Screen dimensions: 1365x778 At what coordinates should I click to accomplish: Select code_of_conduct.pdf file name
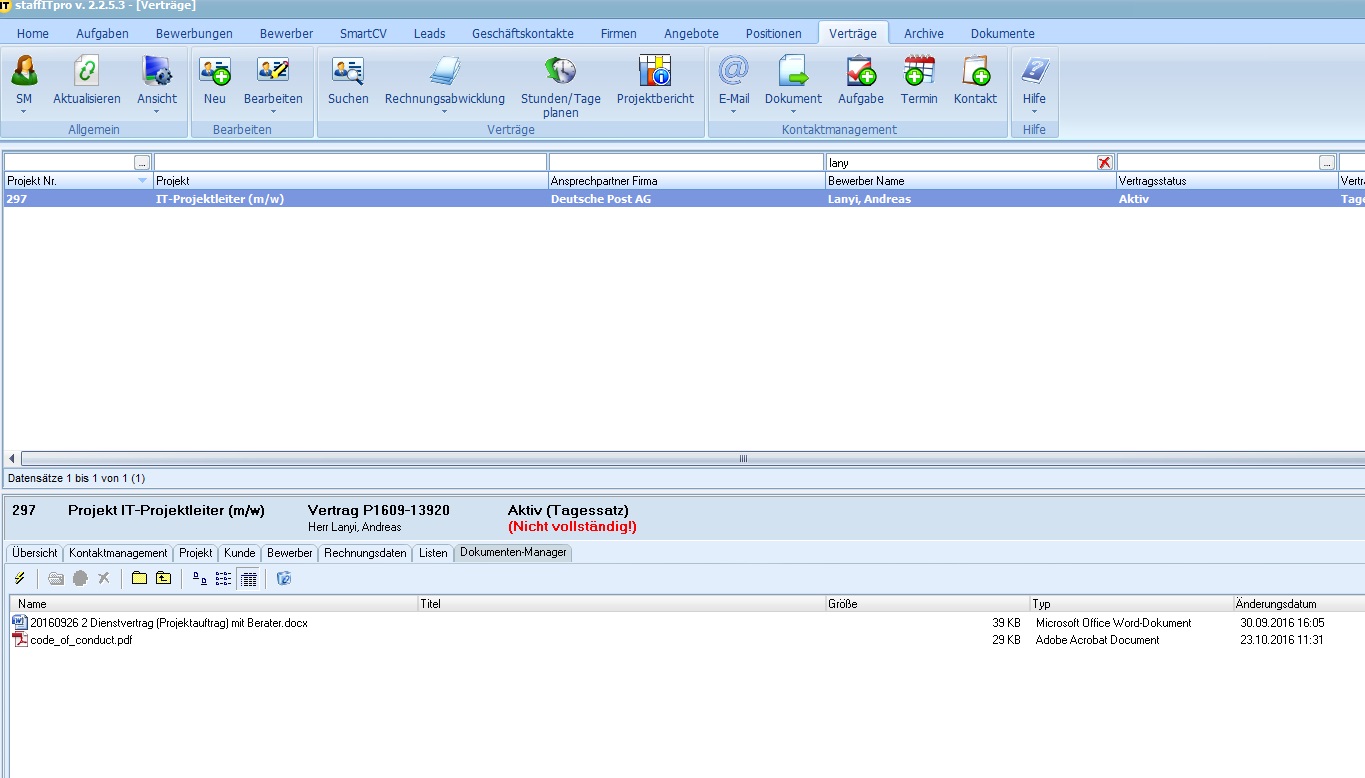[x=81, y=640]
